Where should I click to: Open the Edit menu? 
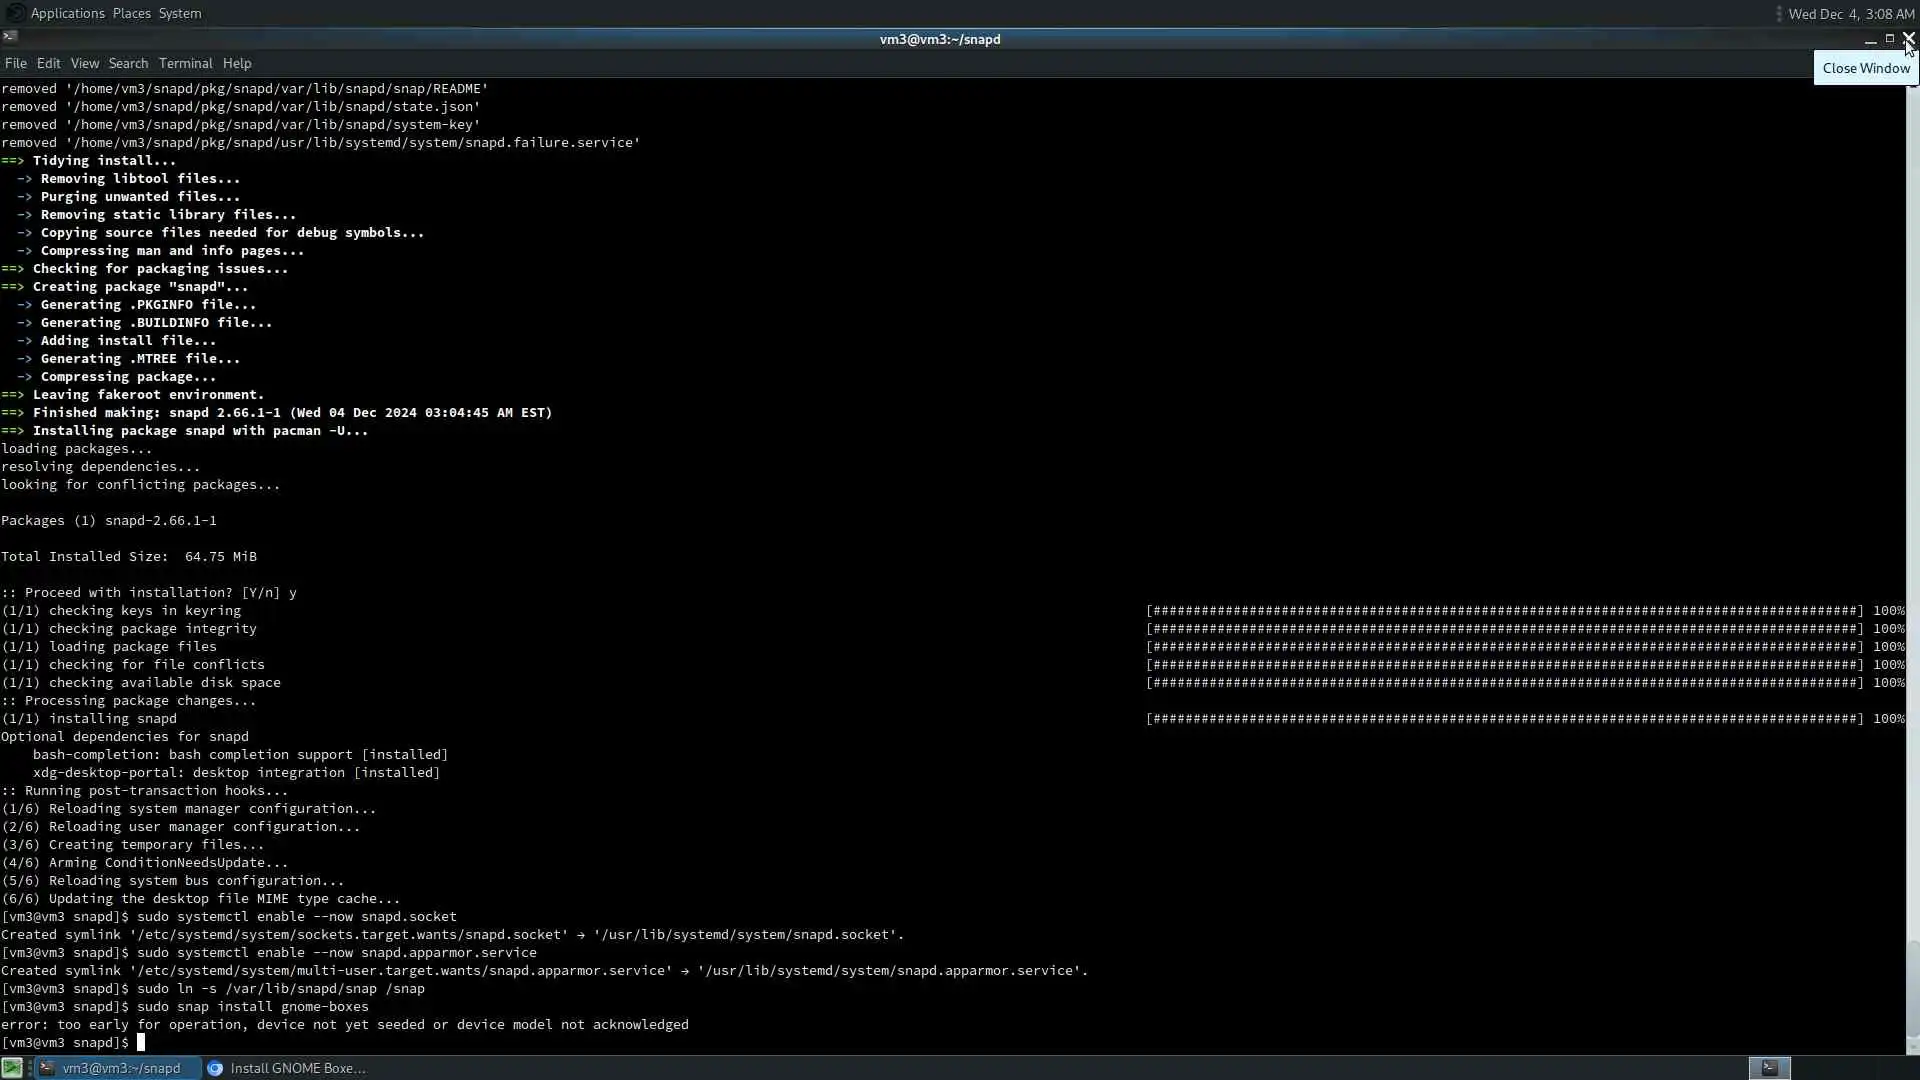coord(49,63)
